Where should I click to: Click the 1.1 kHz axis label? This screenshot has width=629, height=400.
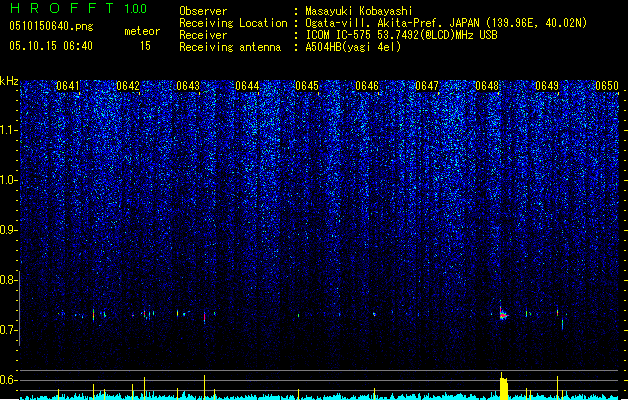click(8, 130)
